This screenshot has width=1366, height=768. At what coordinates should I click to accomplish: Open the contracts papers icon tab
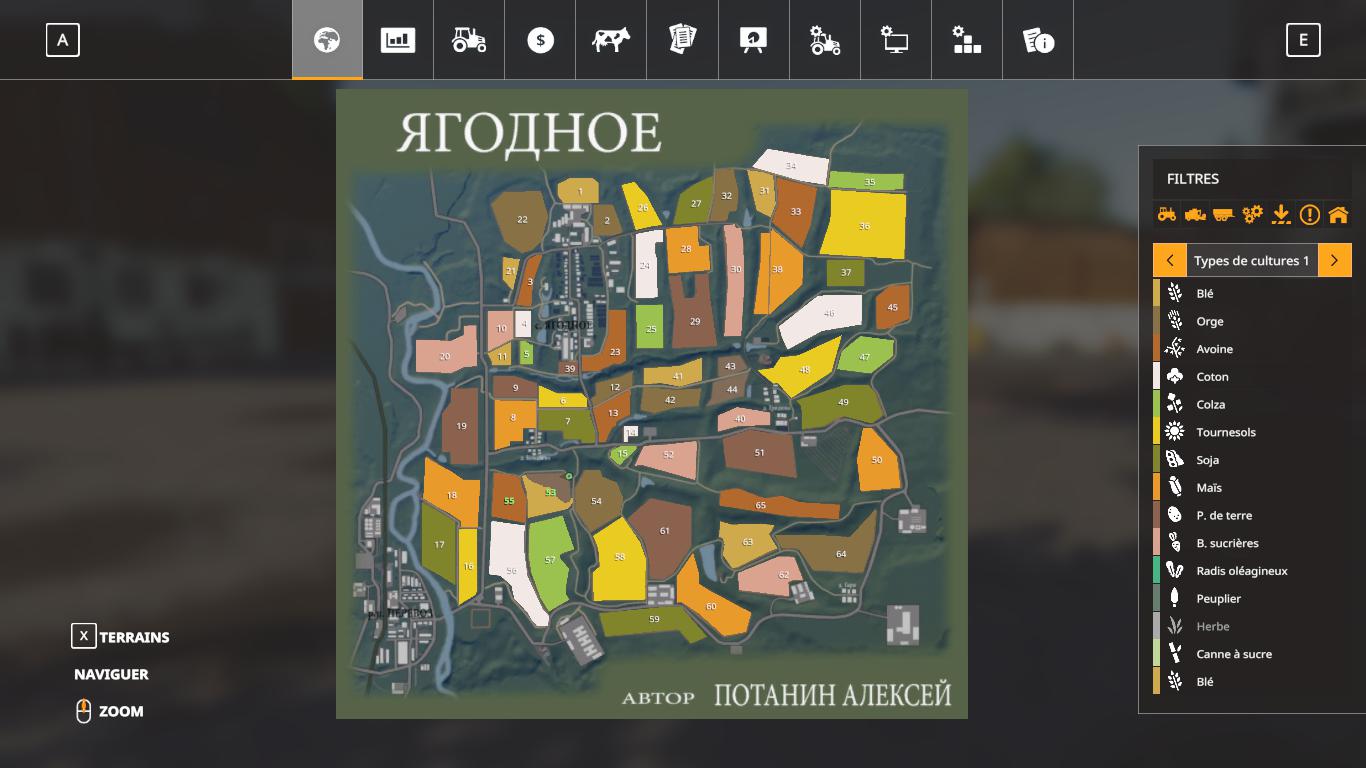[x=683, y=40]
